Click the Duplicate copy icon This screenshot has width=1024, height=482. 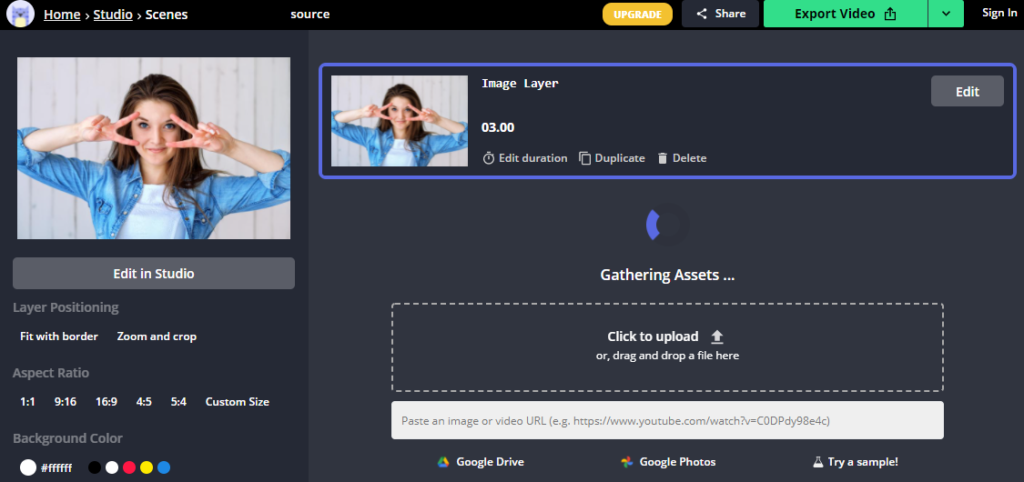(x=585, y=158)
